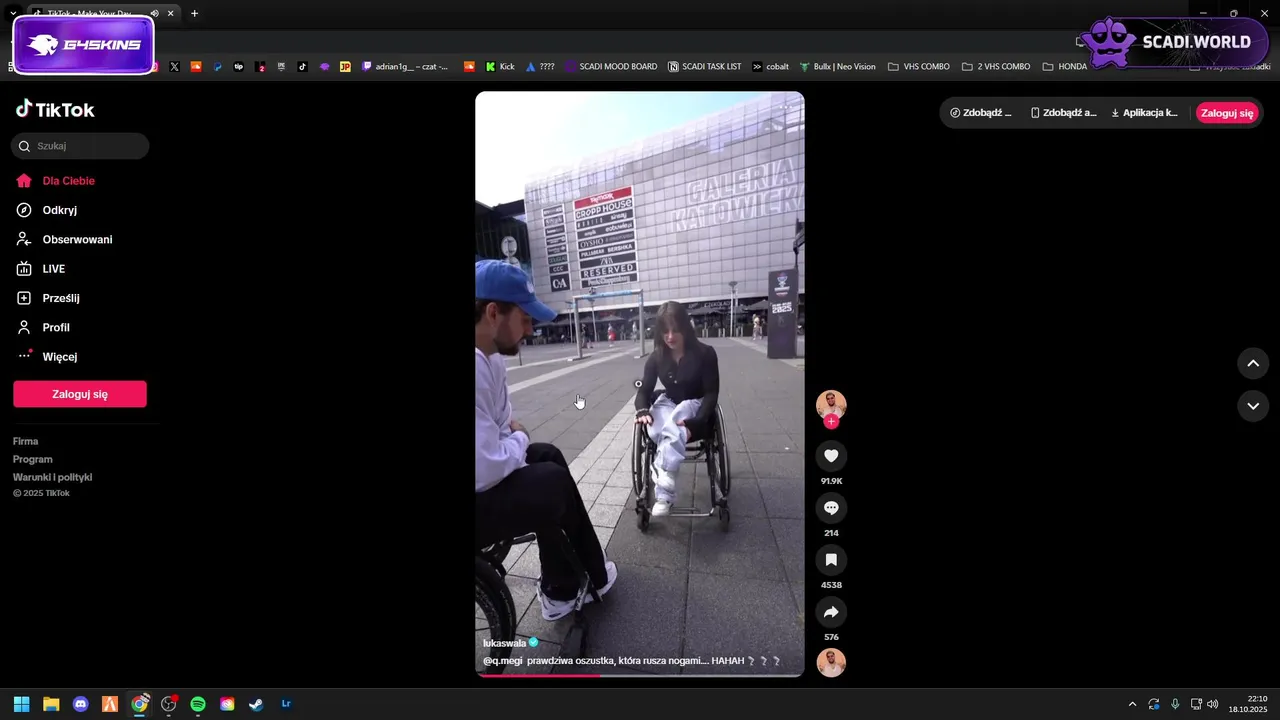Open the tab search dropdown arrow
This screenshot has width=1280, height=720.
(13, 13)
